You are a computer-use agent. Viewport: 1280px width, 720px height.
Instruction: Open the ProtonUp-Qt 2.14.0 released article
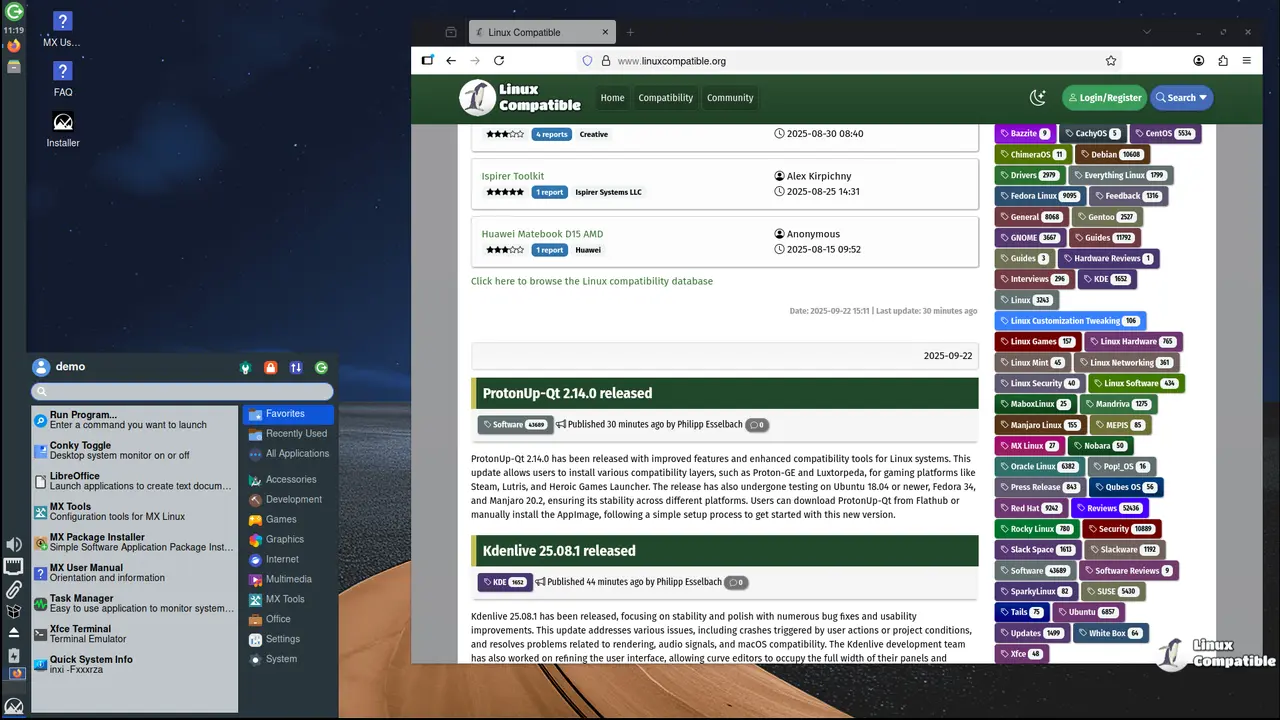pos(567,393)
